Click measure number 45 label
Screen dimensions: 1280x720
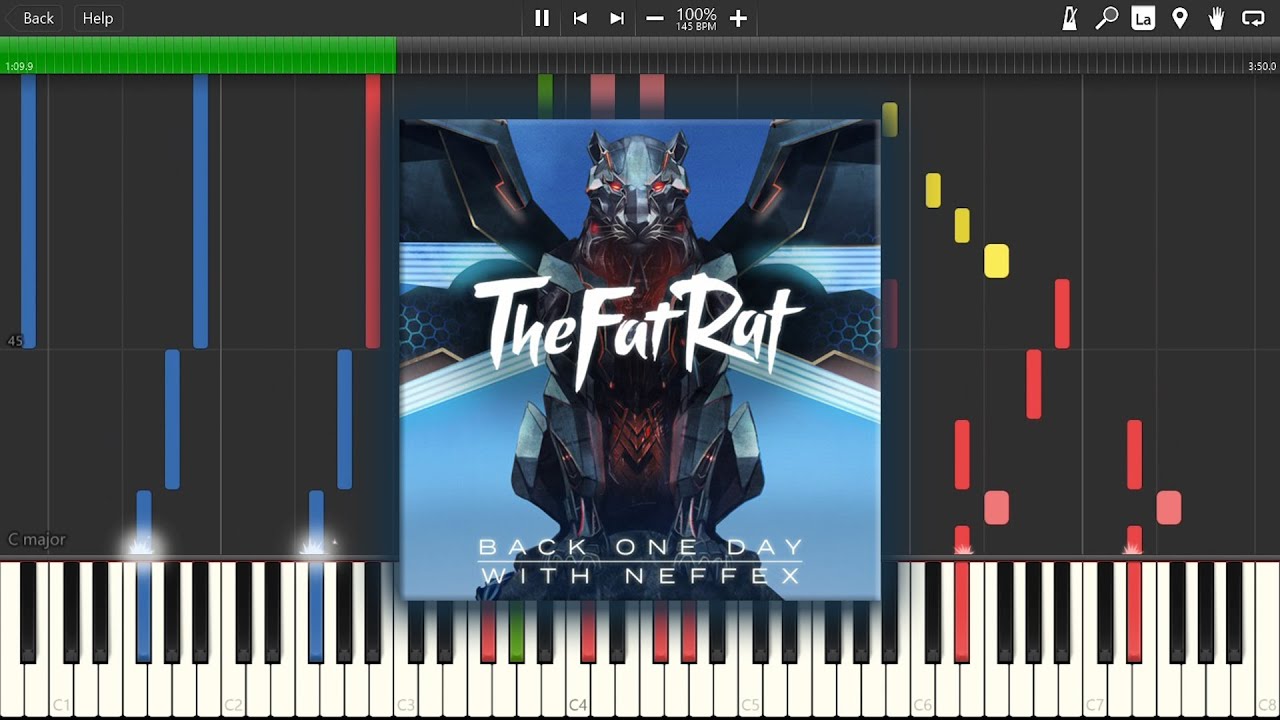(15, 341)
